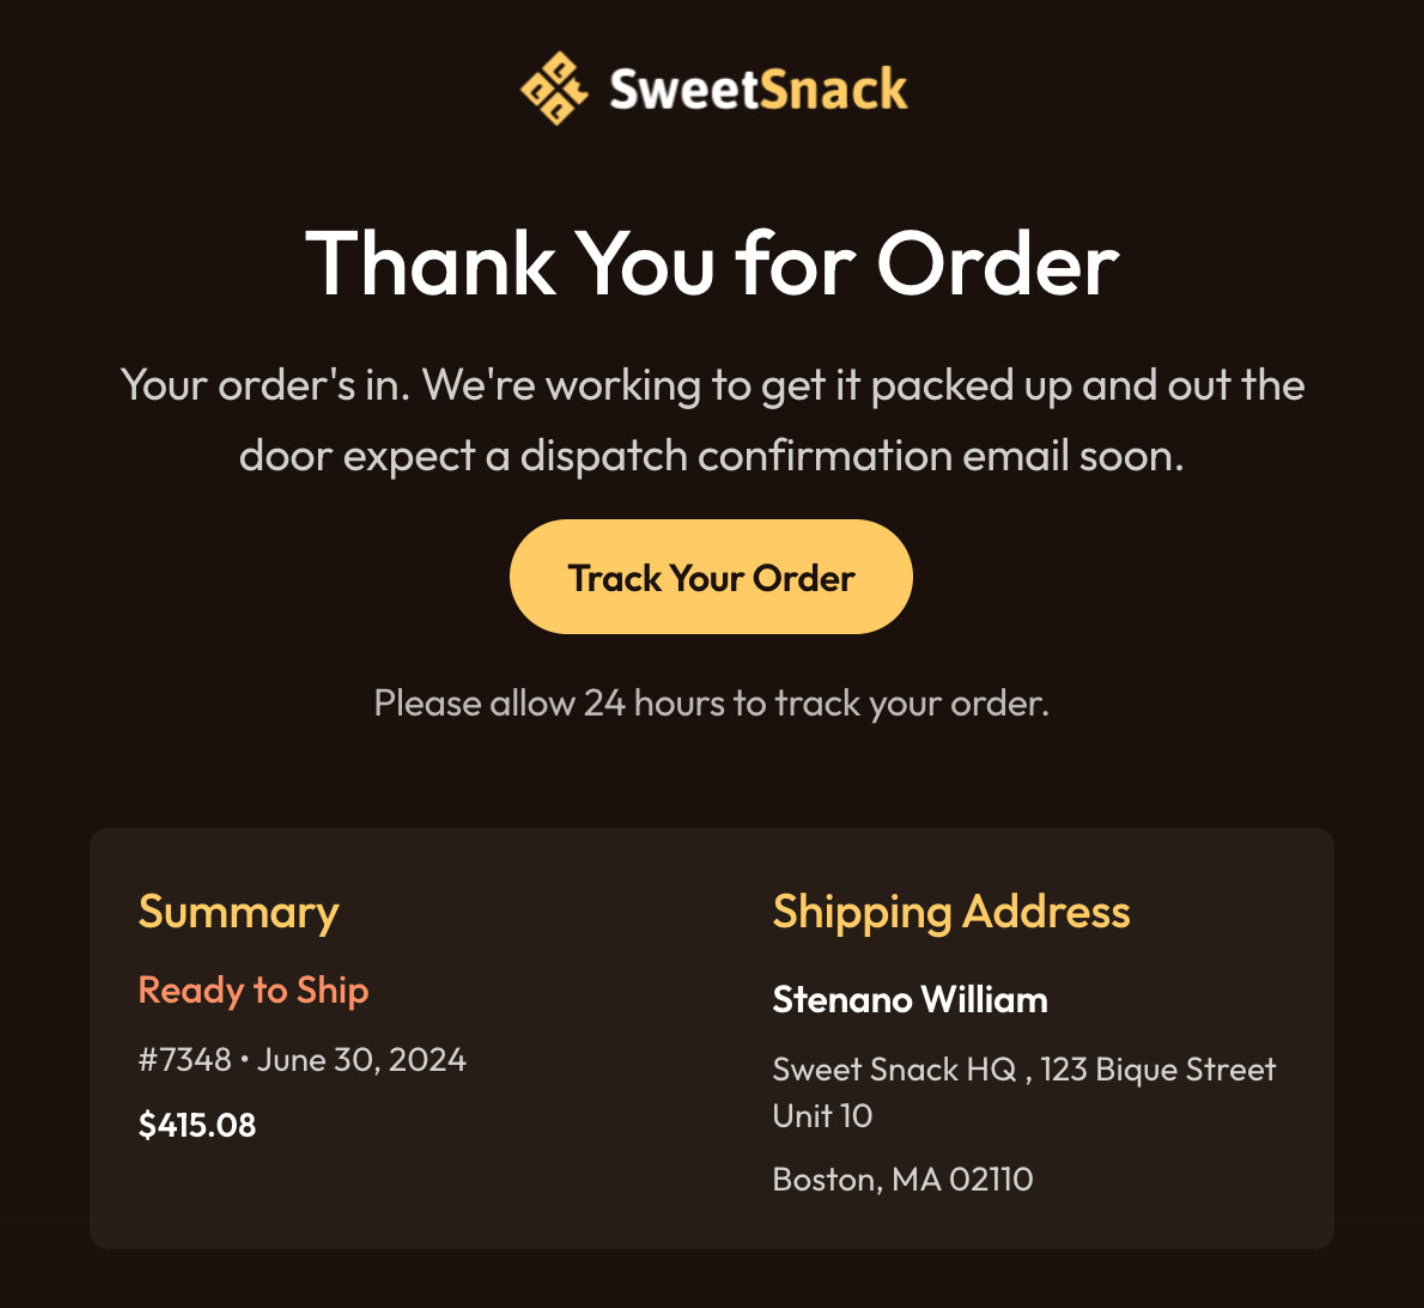
Task: Click the "Unit 10" address line
Action: pos(822,1116)
